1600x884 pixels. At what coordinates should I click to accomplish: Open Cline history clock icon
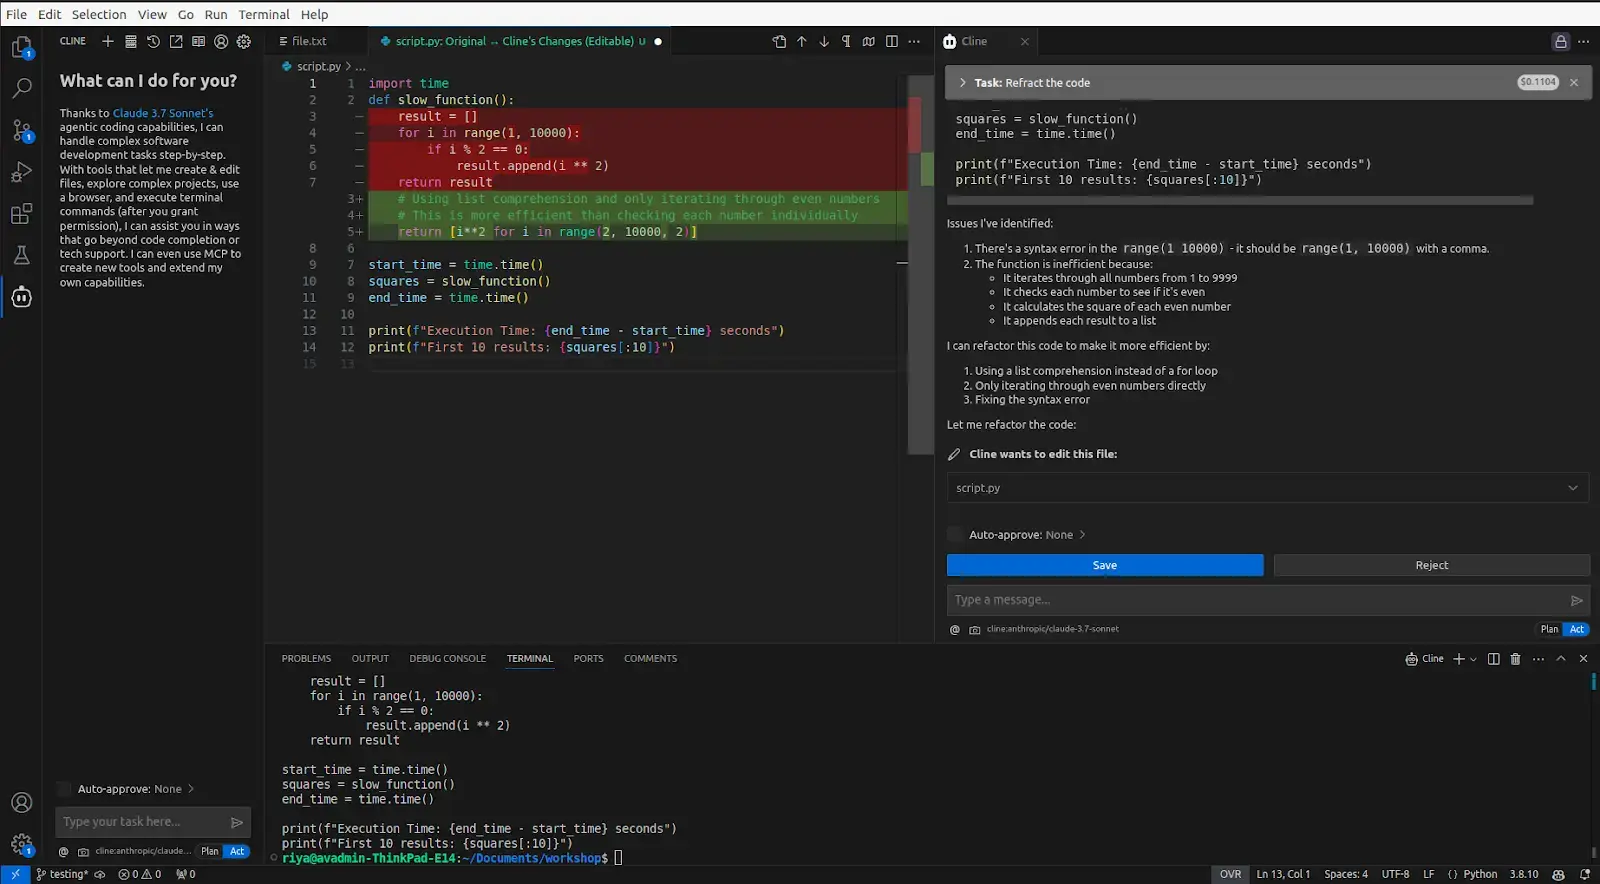153,41
